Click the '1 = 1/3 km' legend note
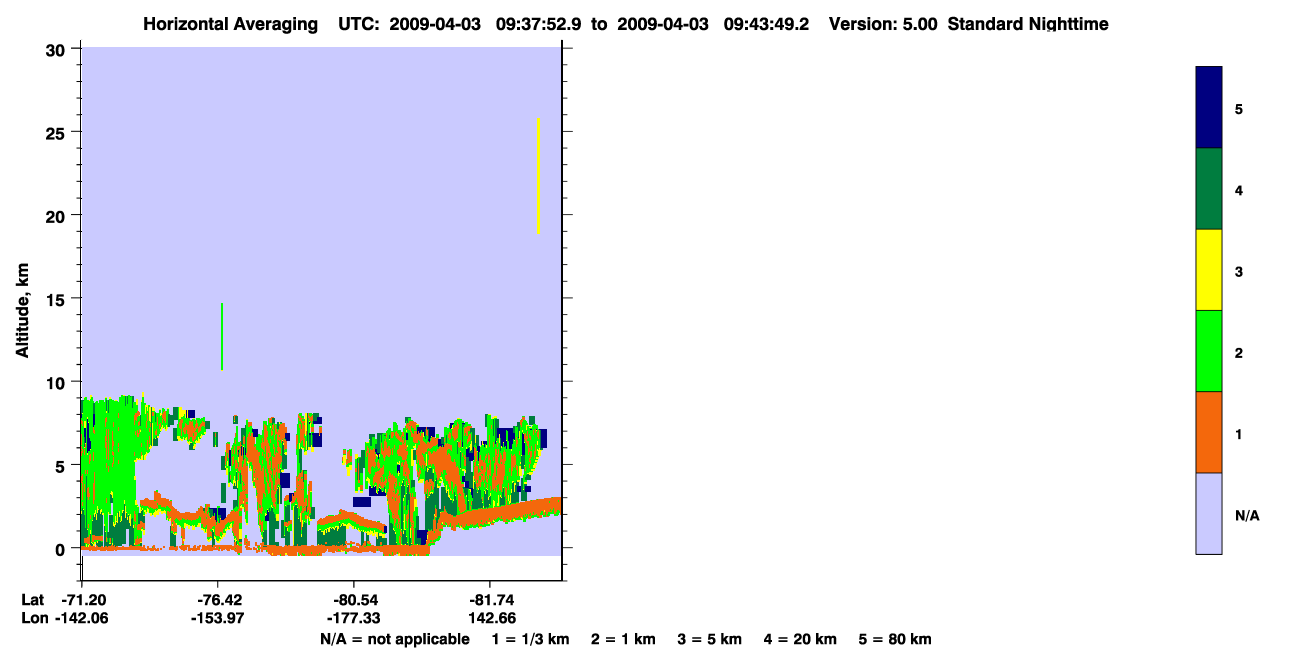 pyautogui.click(x=531, y=639)
